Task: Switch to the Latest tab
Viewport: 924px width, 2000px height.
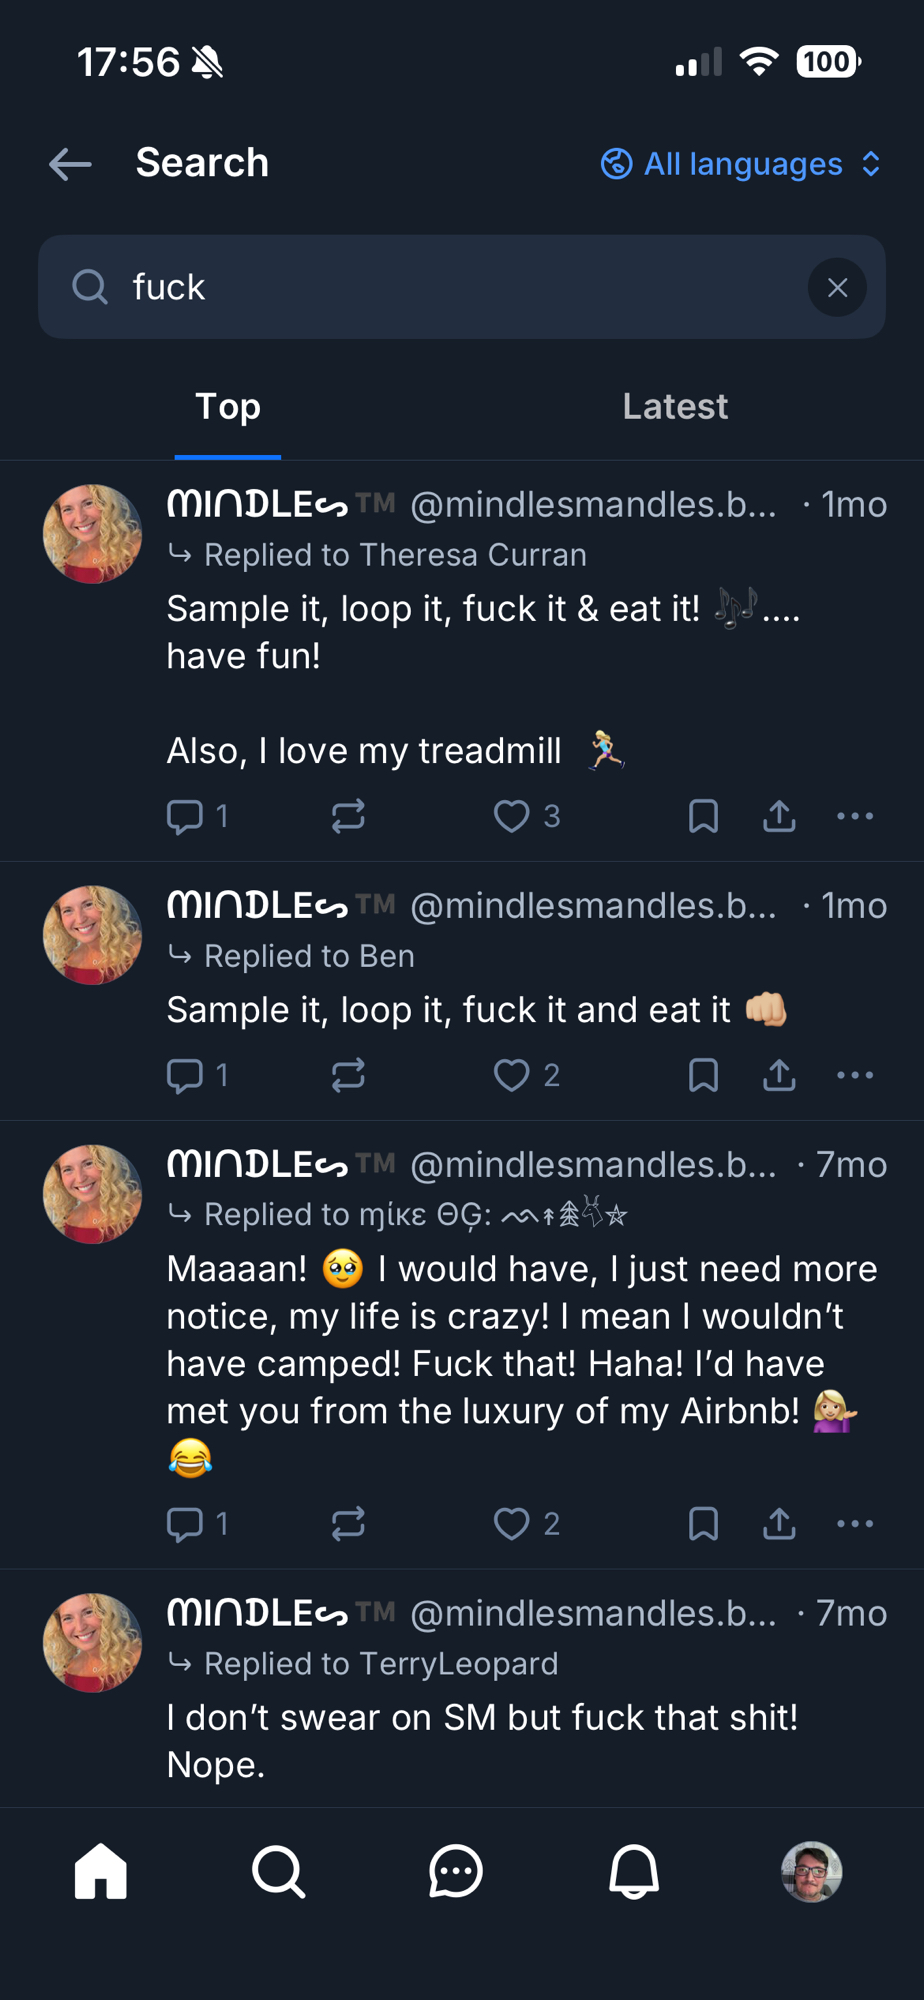Action: [x=675, y=407]
